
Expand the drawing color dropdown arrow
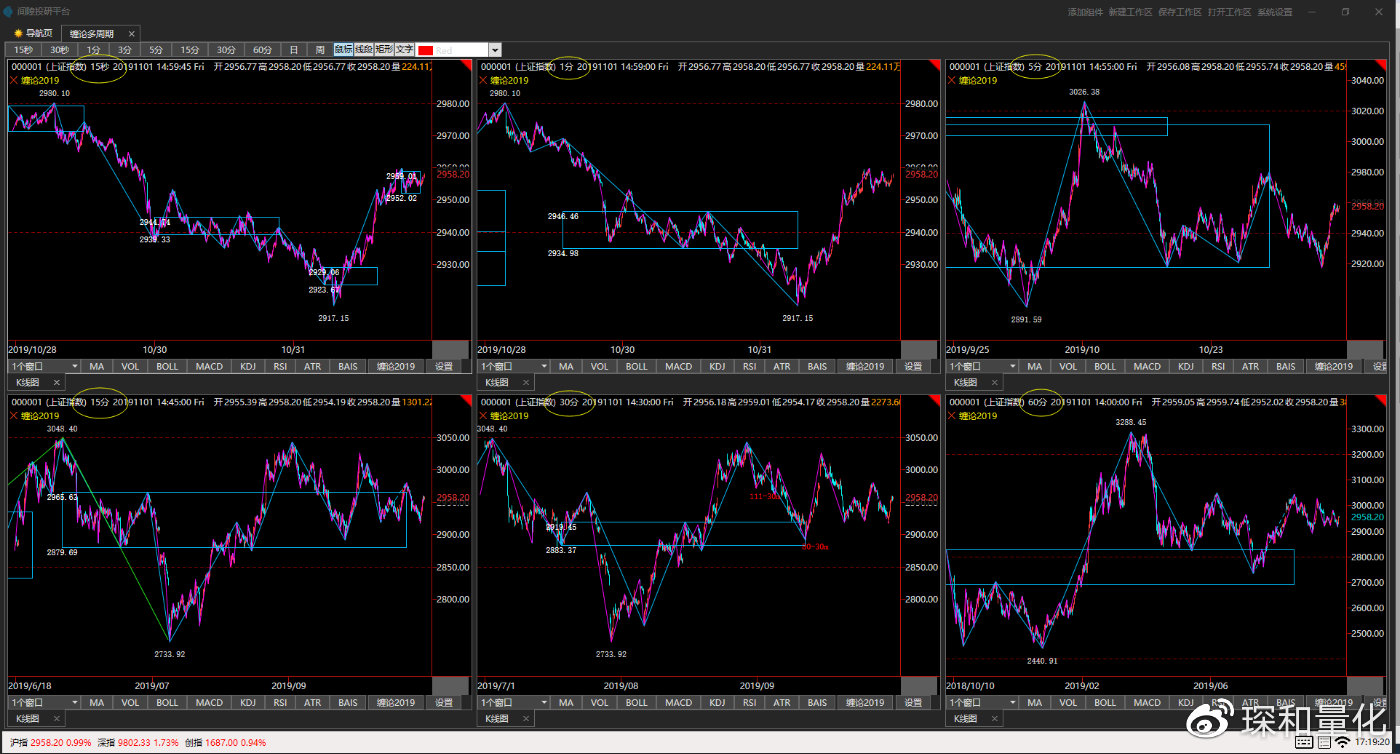point(494,49)
